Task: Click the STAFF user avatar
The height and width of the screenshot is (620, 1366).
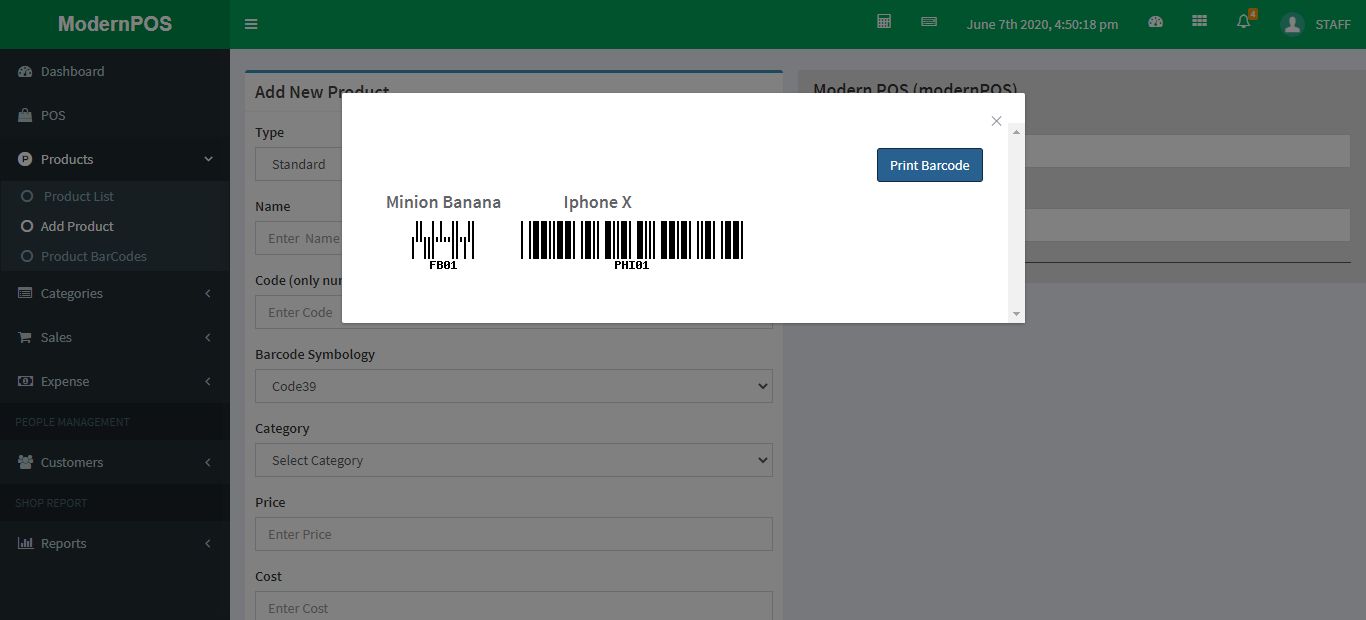Action: tap(1292, 24)
